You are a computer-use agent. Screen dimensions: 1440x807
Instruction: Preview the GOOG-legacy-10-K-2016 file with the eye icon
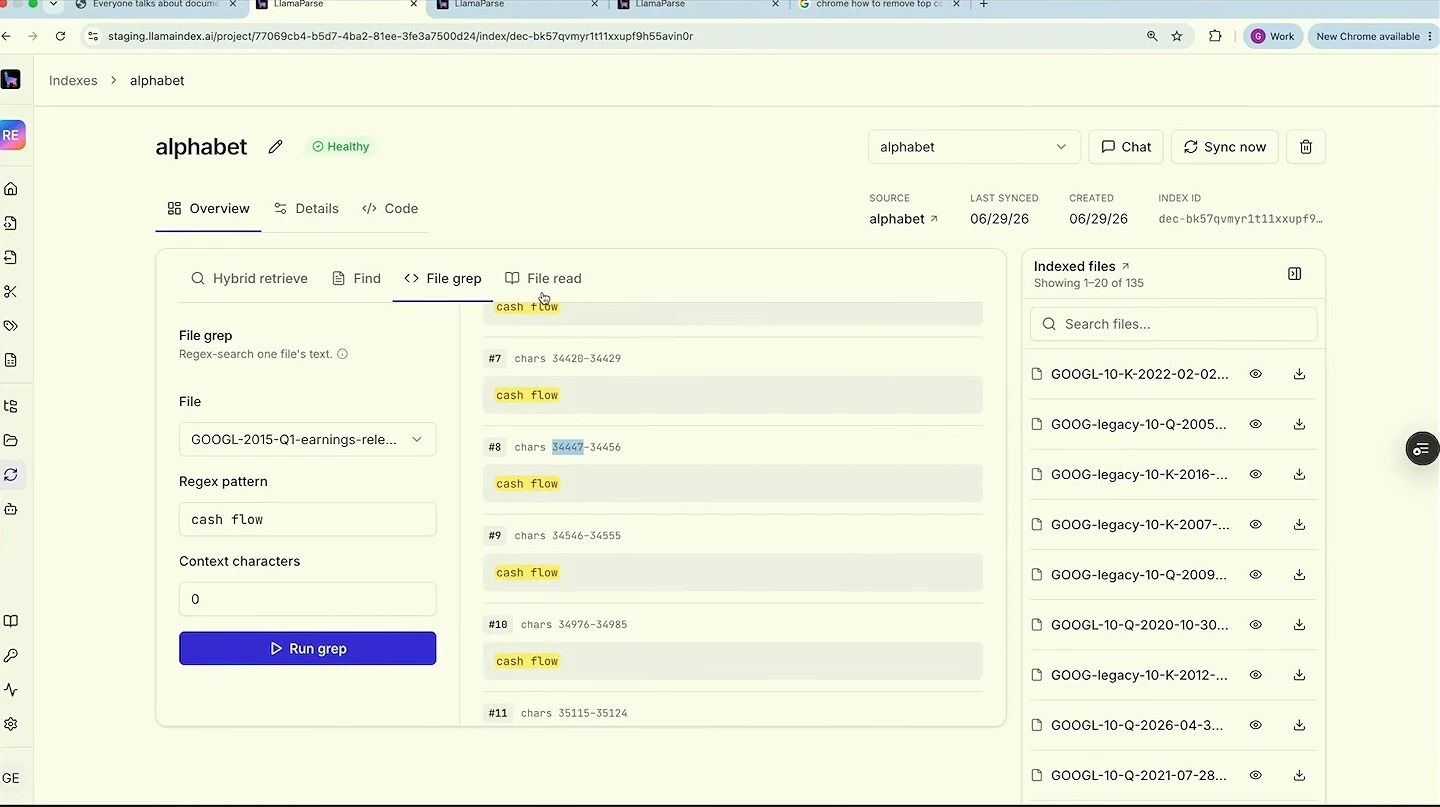(1256, 474)
